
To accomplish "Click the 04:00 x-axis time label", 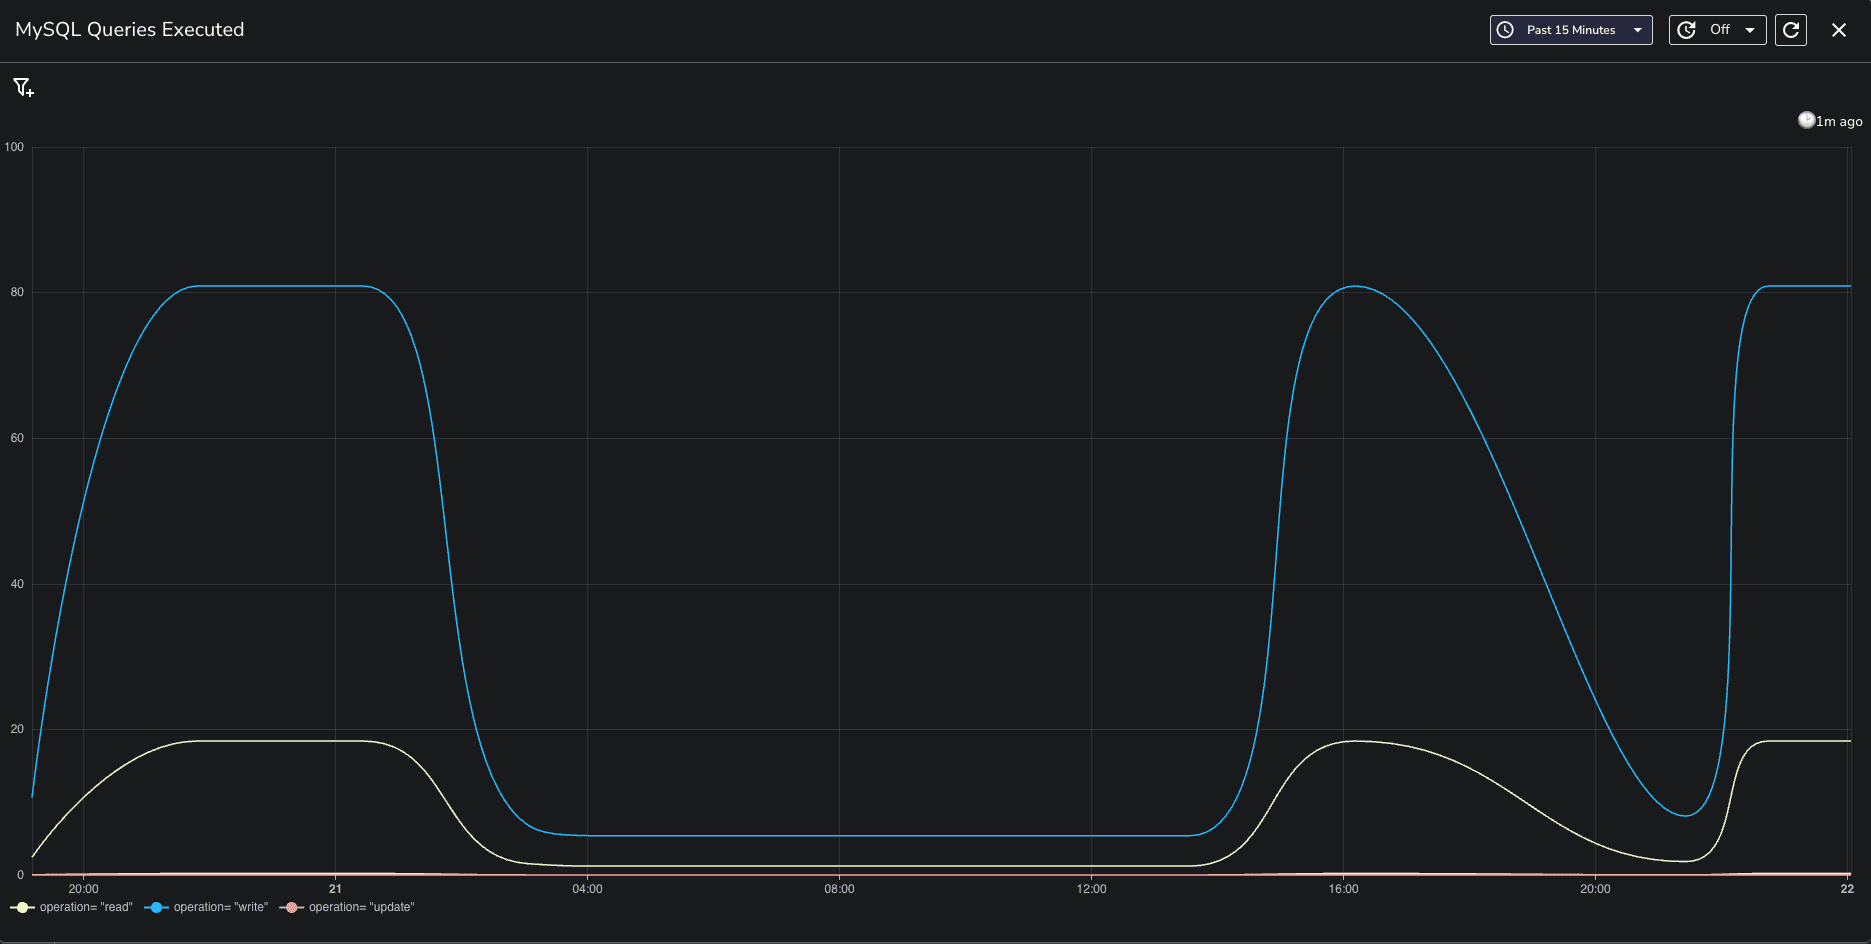I will [x=587, y=889].
